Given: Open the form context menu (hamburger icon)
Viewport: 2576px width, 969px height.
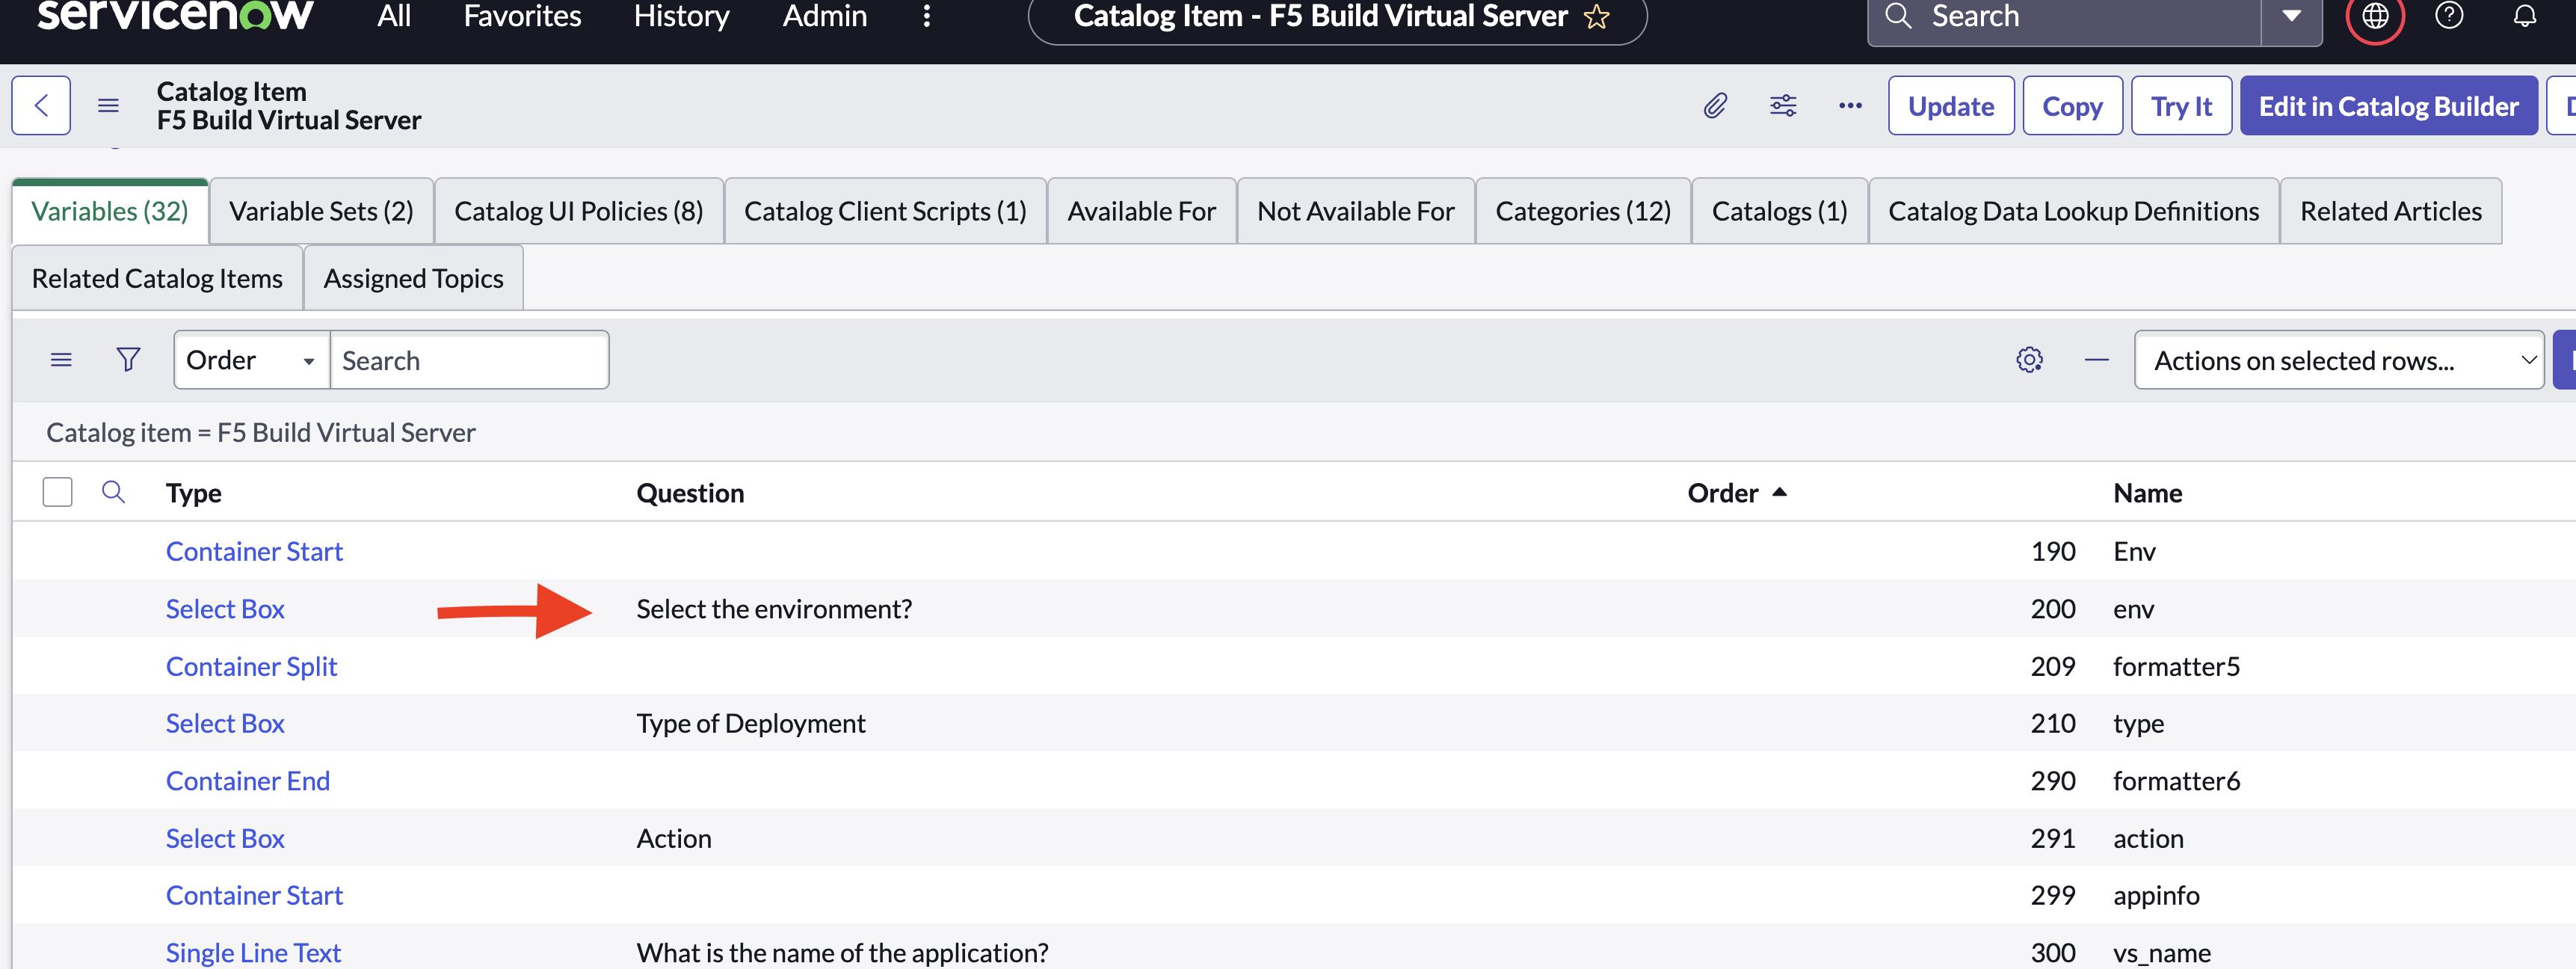Looking at the screenshot, I should [108, 105].
